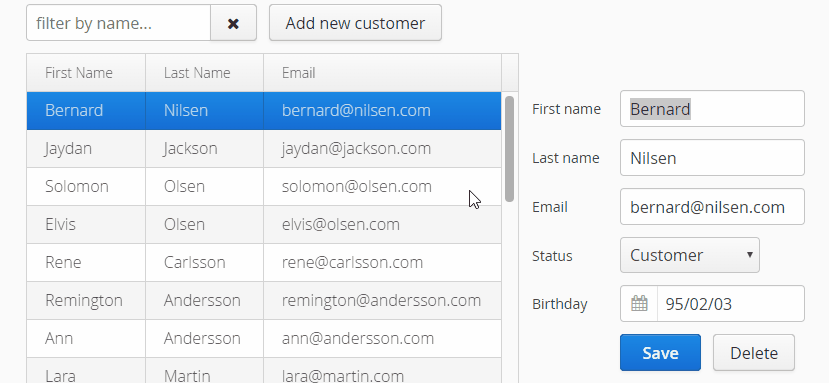Select Bernard in the First Name column

point(86,111)
